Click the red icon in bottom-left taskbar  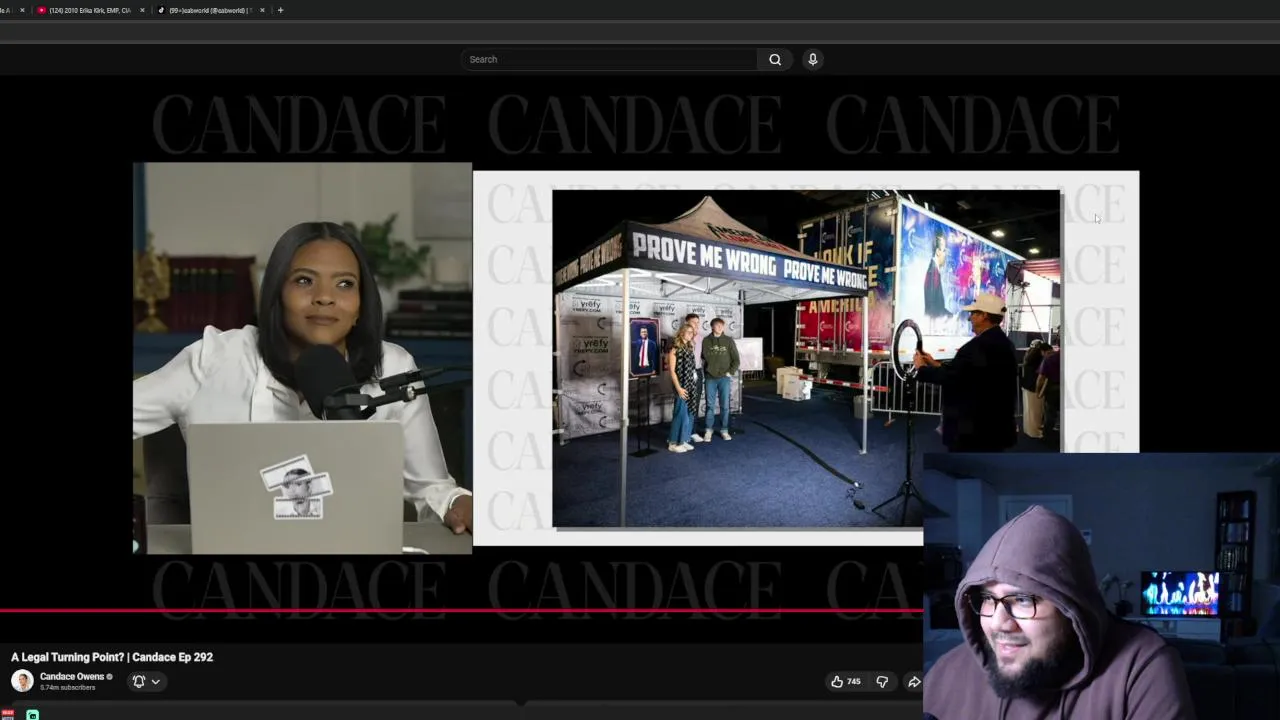coord(7,714)
